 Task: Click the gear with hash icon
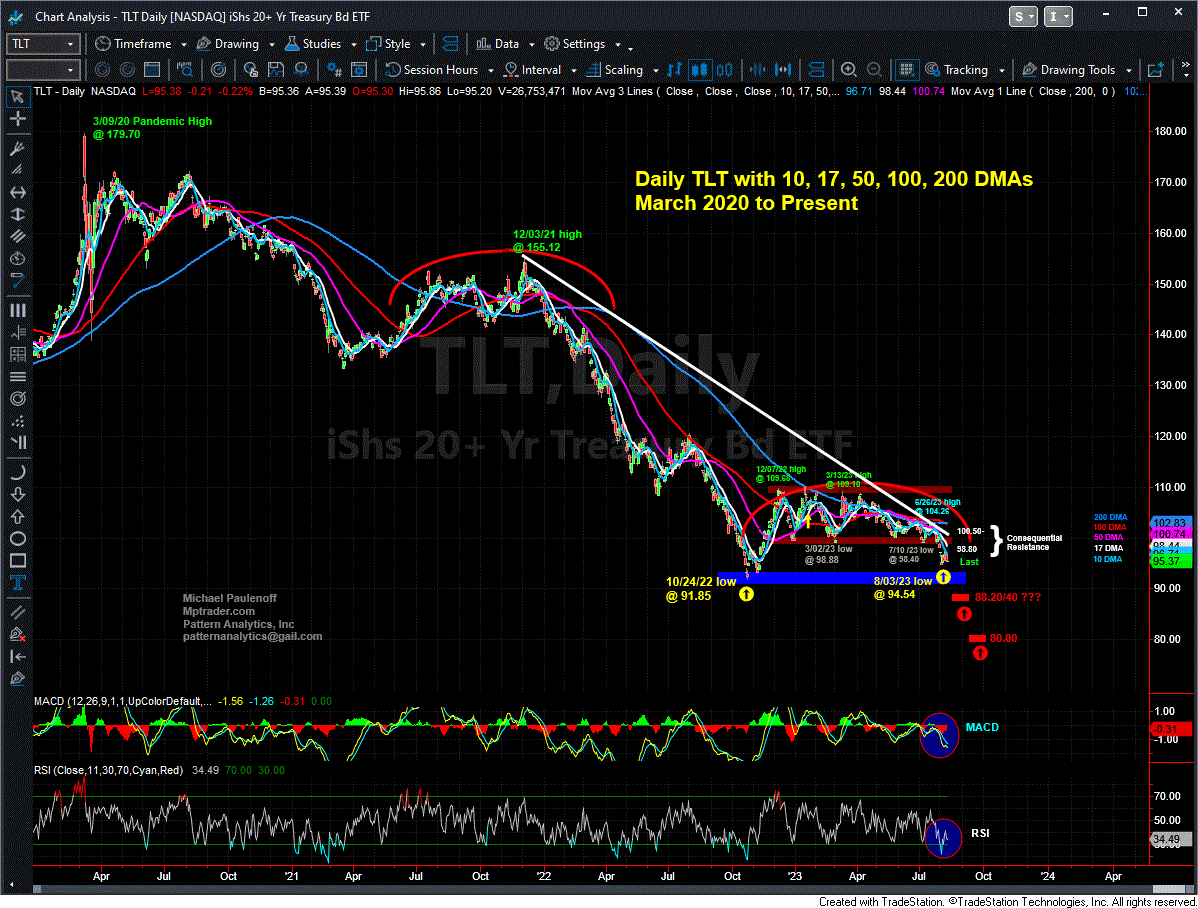[334, 70]
